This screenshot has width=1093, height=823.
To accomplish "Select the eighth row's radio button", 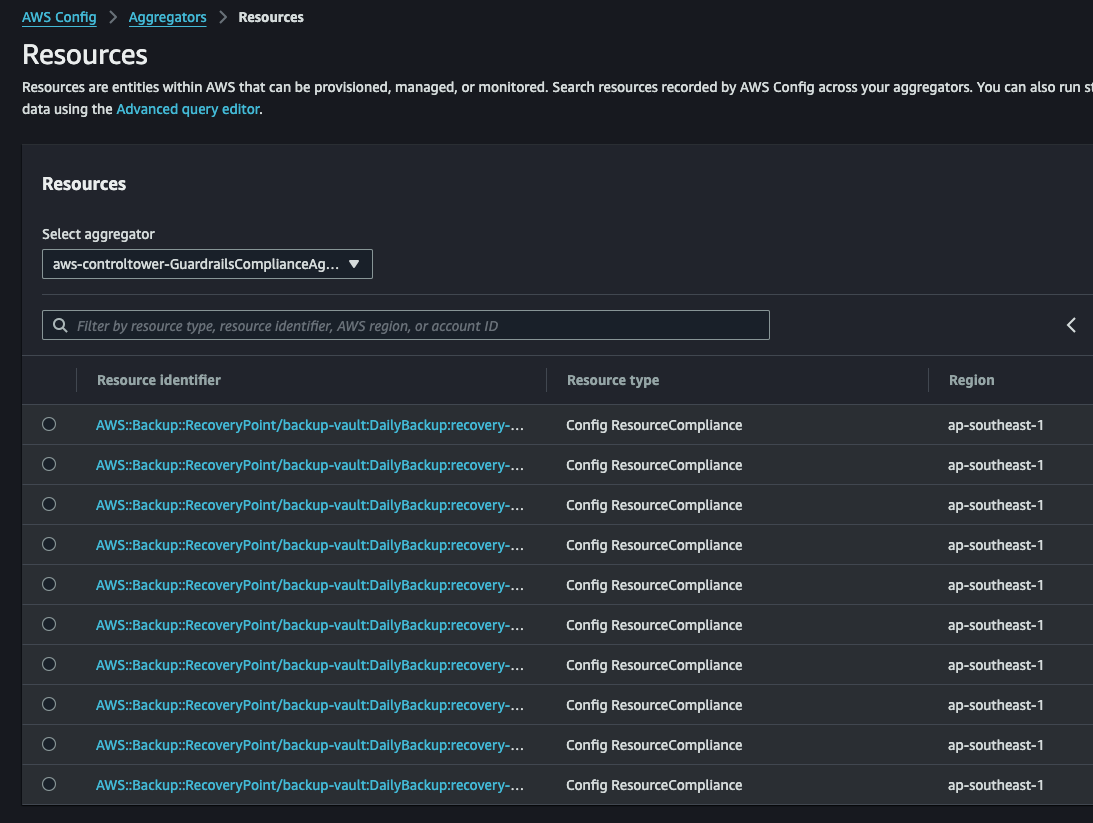I will coord(49,705).
